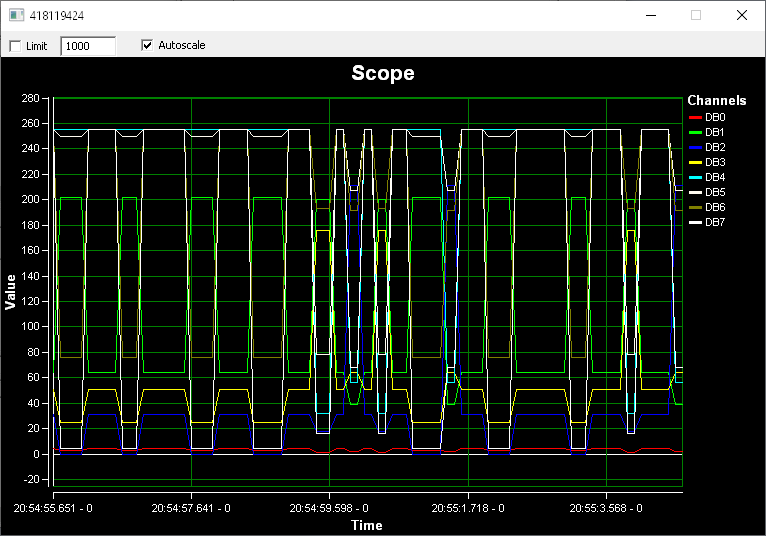Select DB0 label in Channels legend
Viewport: 766px width, 536px height.
pyautogui.click(x=715, y=117)
